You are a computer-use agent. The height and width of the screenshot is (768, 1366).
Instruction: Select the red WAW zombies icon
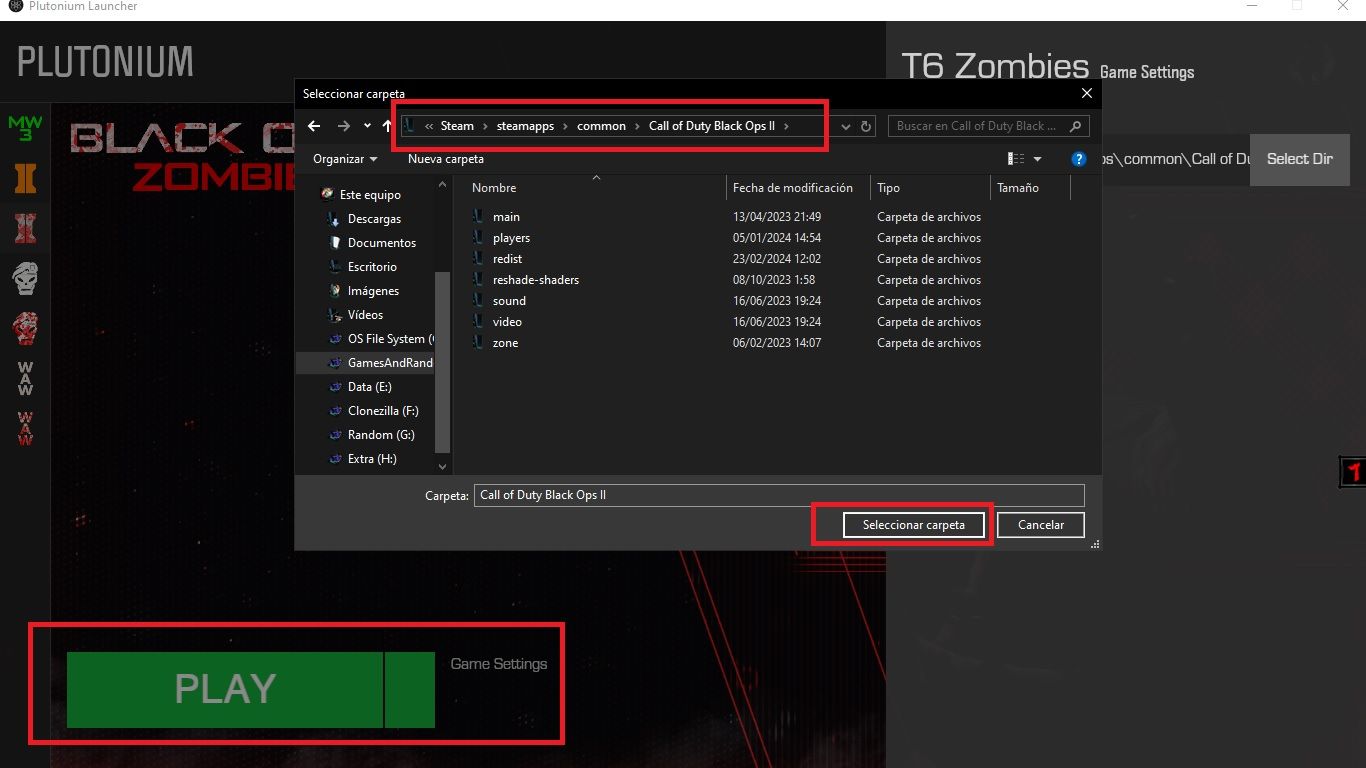[25, 428]
